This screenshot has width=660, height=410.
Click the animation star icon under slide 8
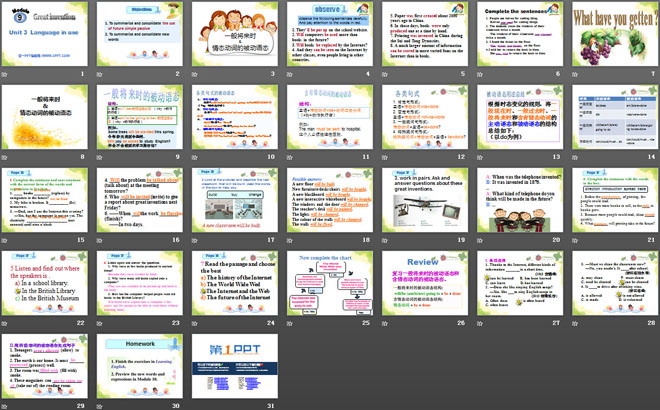coord(5,157)
